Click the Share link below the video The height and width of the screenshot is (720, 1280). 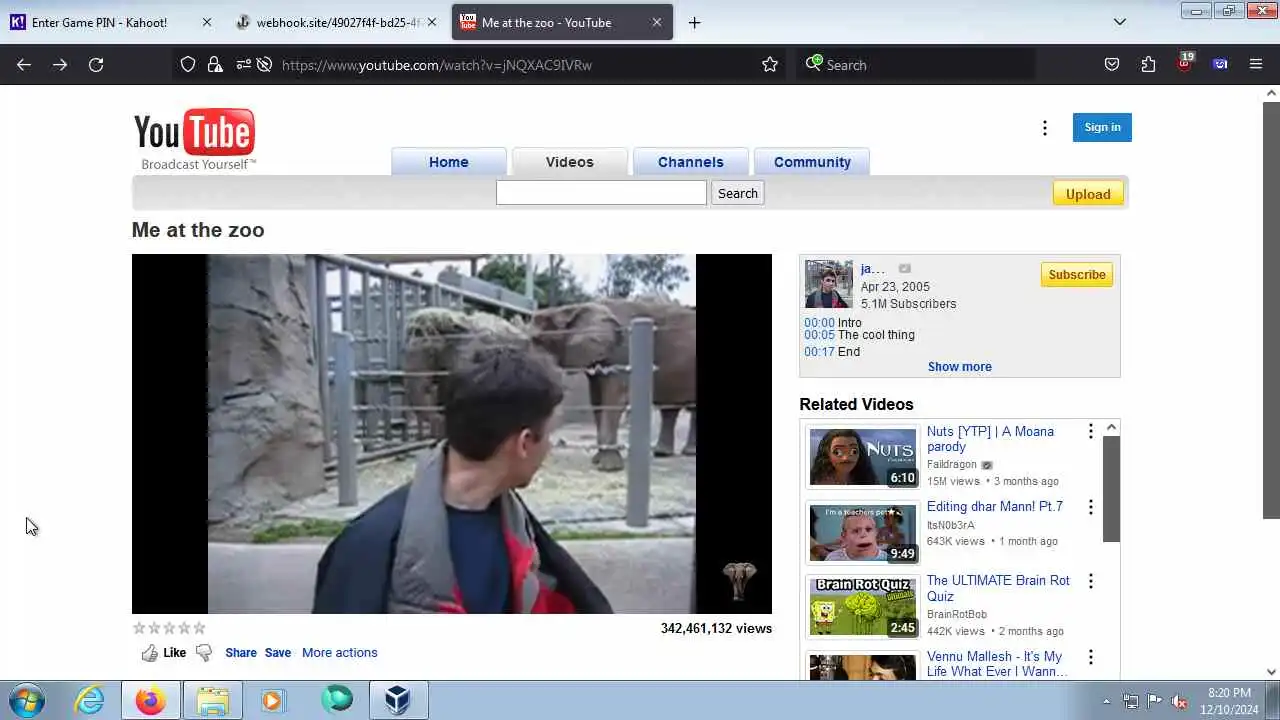(241, 653)
